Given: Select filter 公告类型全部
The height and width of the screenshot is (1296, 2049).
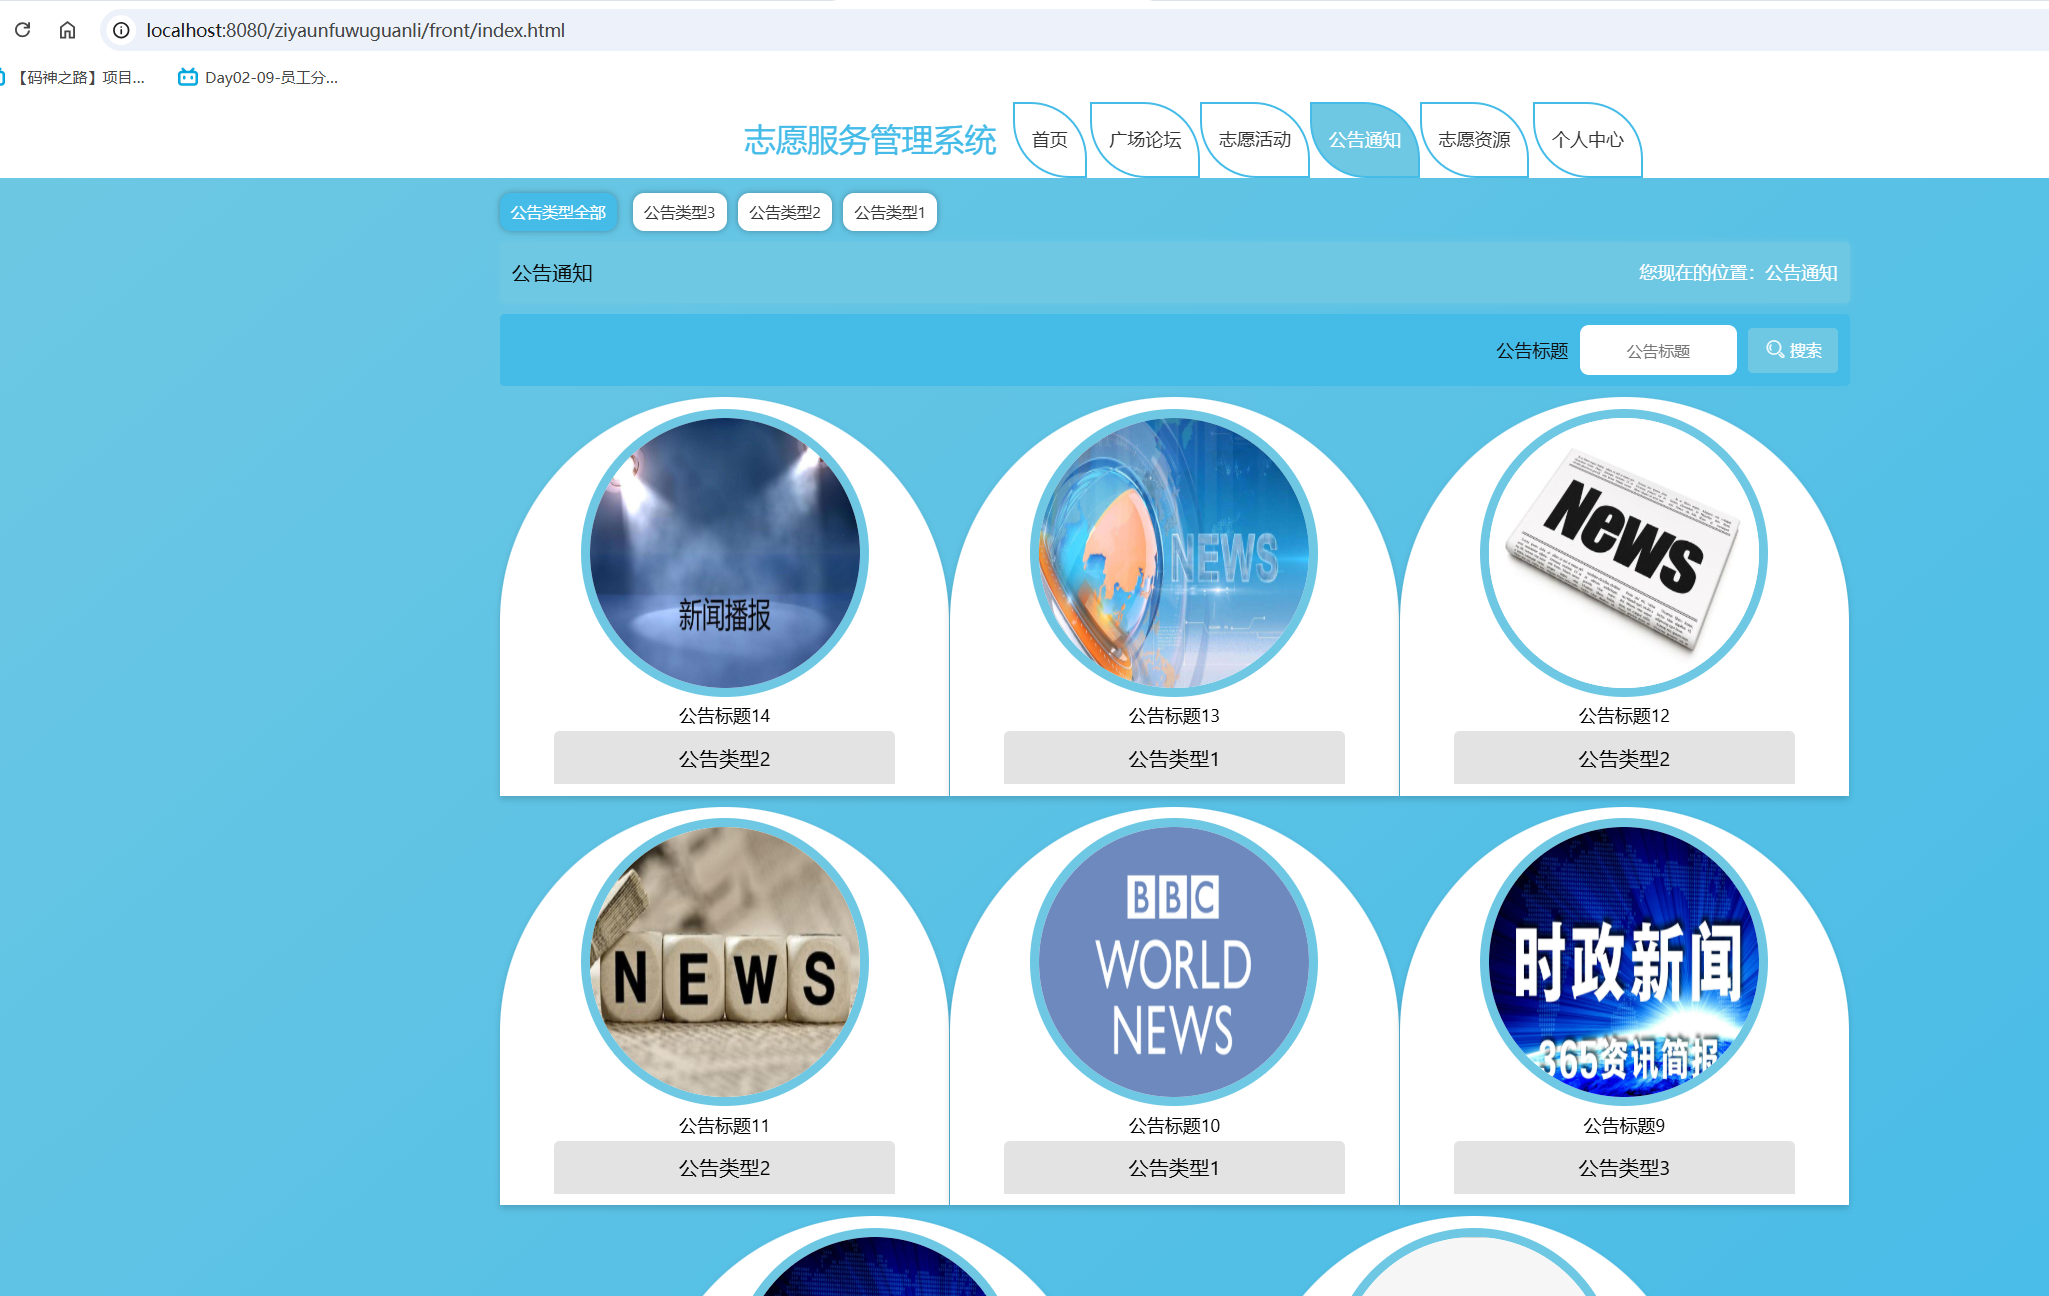Looking at the screenshot, I should pos(559,211).
